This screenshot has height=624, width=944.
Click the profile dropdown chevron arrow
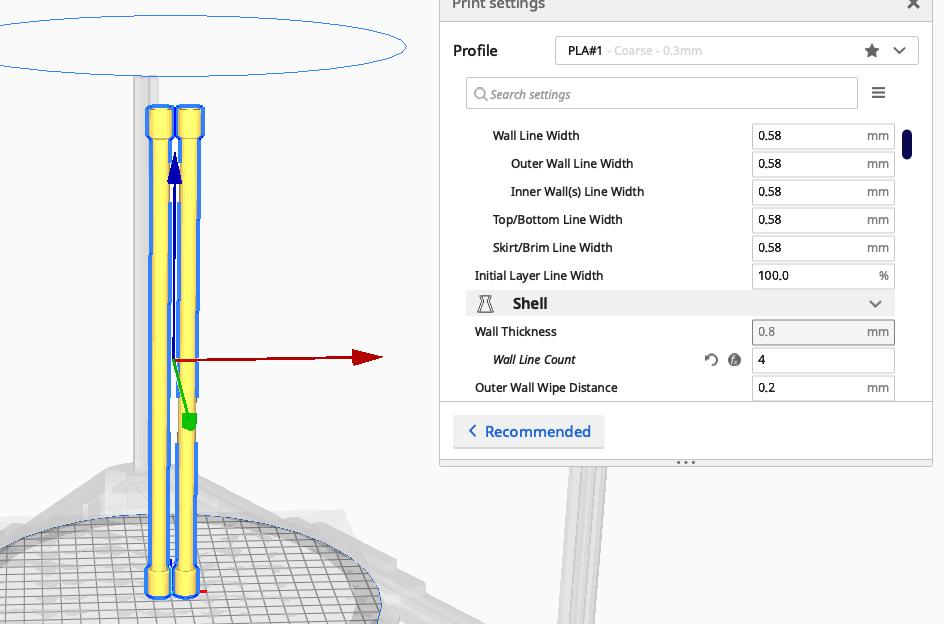coord(899,51)
